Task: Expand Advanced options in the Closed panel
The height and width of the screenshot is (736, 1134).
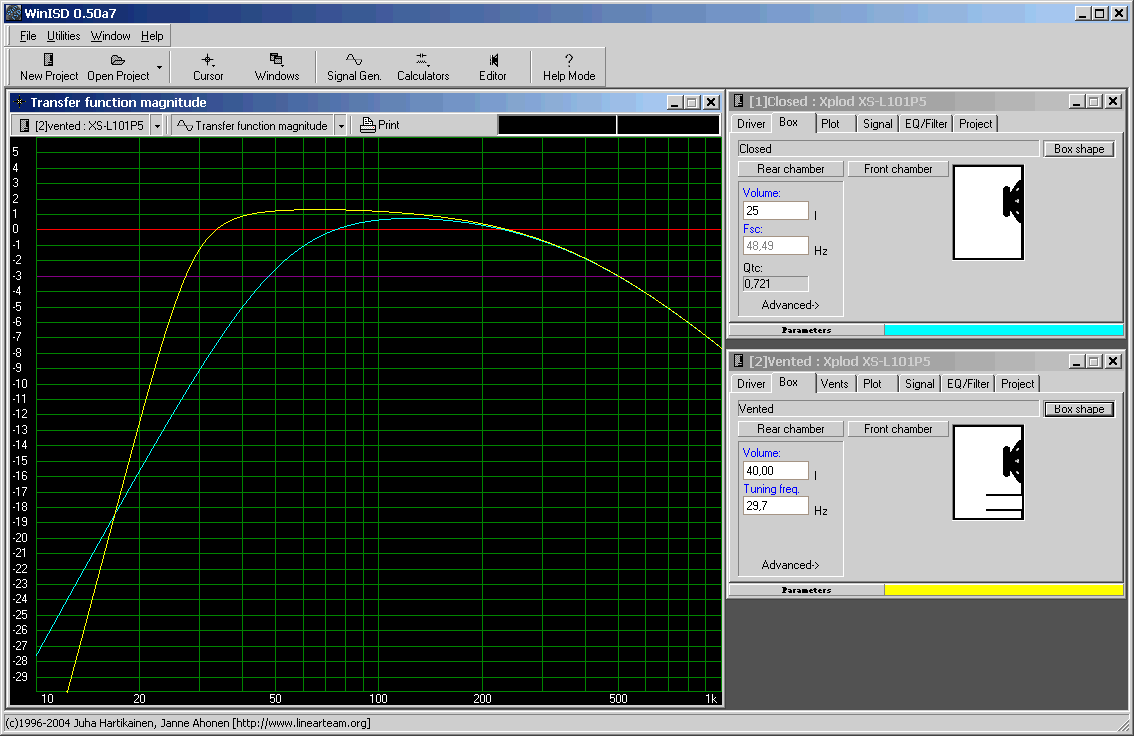Action: 790,305
